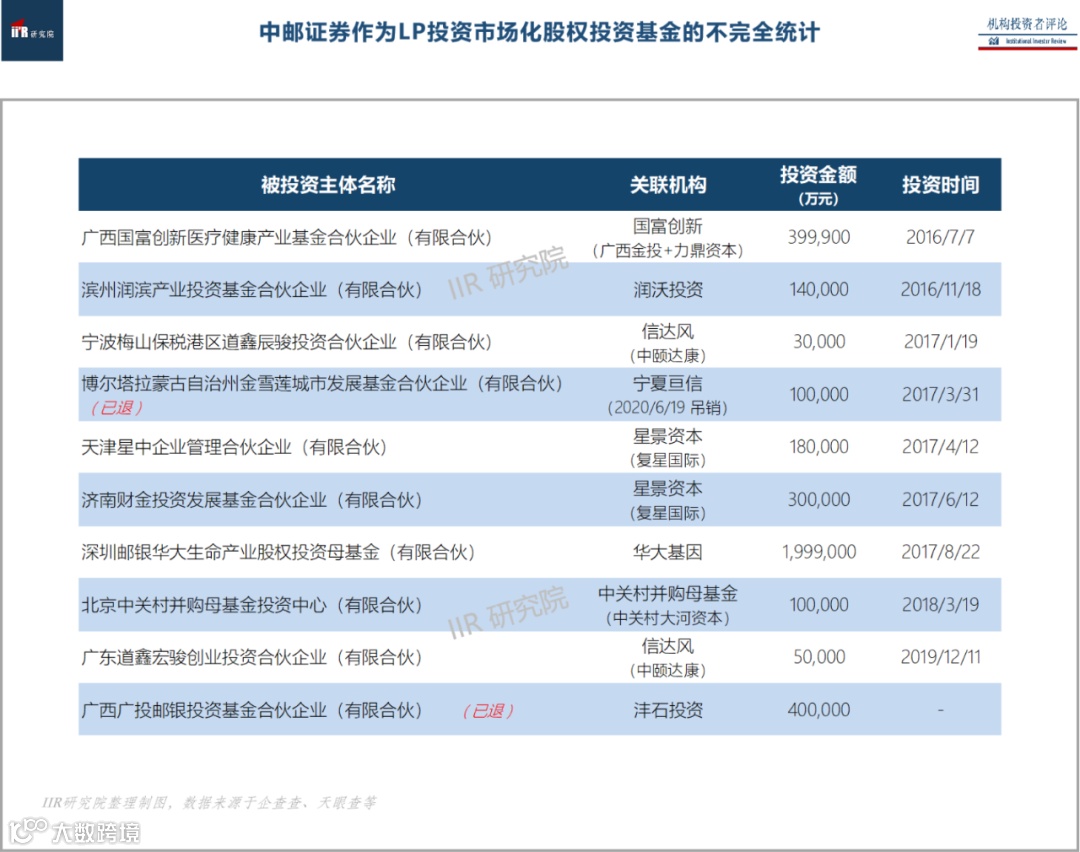This screenshot has width=1080, height=852.
Task: Click the 投资金额(万元) column header
Action: pyautogui.click(x=818, y=185)
